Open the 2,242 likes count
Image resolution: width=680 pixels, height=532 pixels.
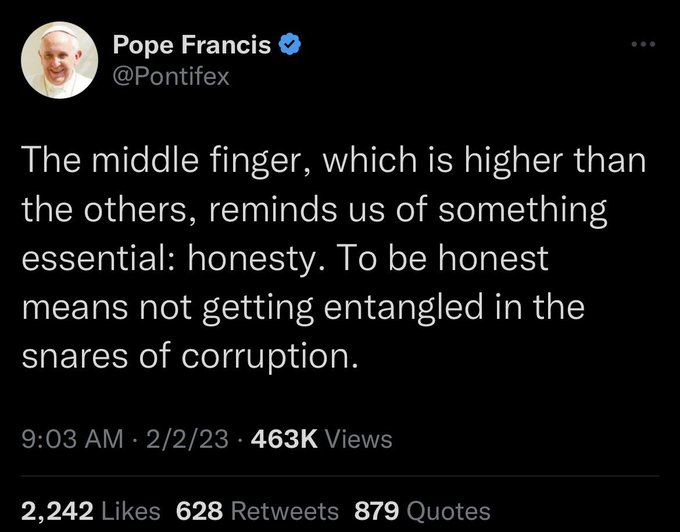pyautogui.click(x=57, y=511)
